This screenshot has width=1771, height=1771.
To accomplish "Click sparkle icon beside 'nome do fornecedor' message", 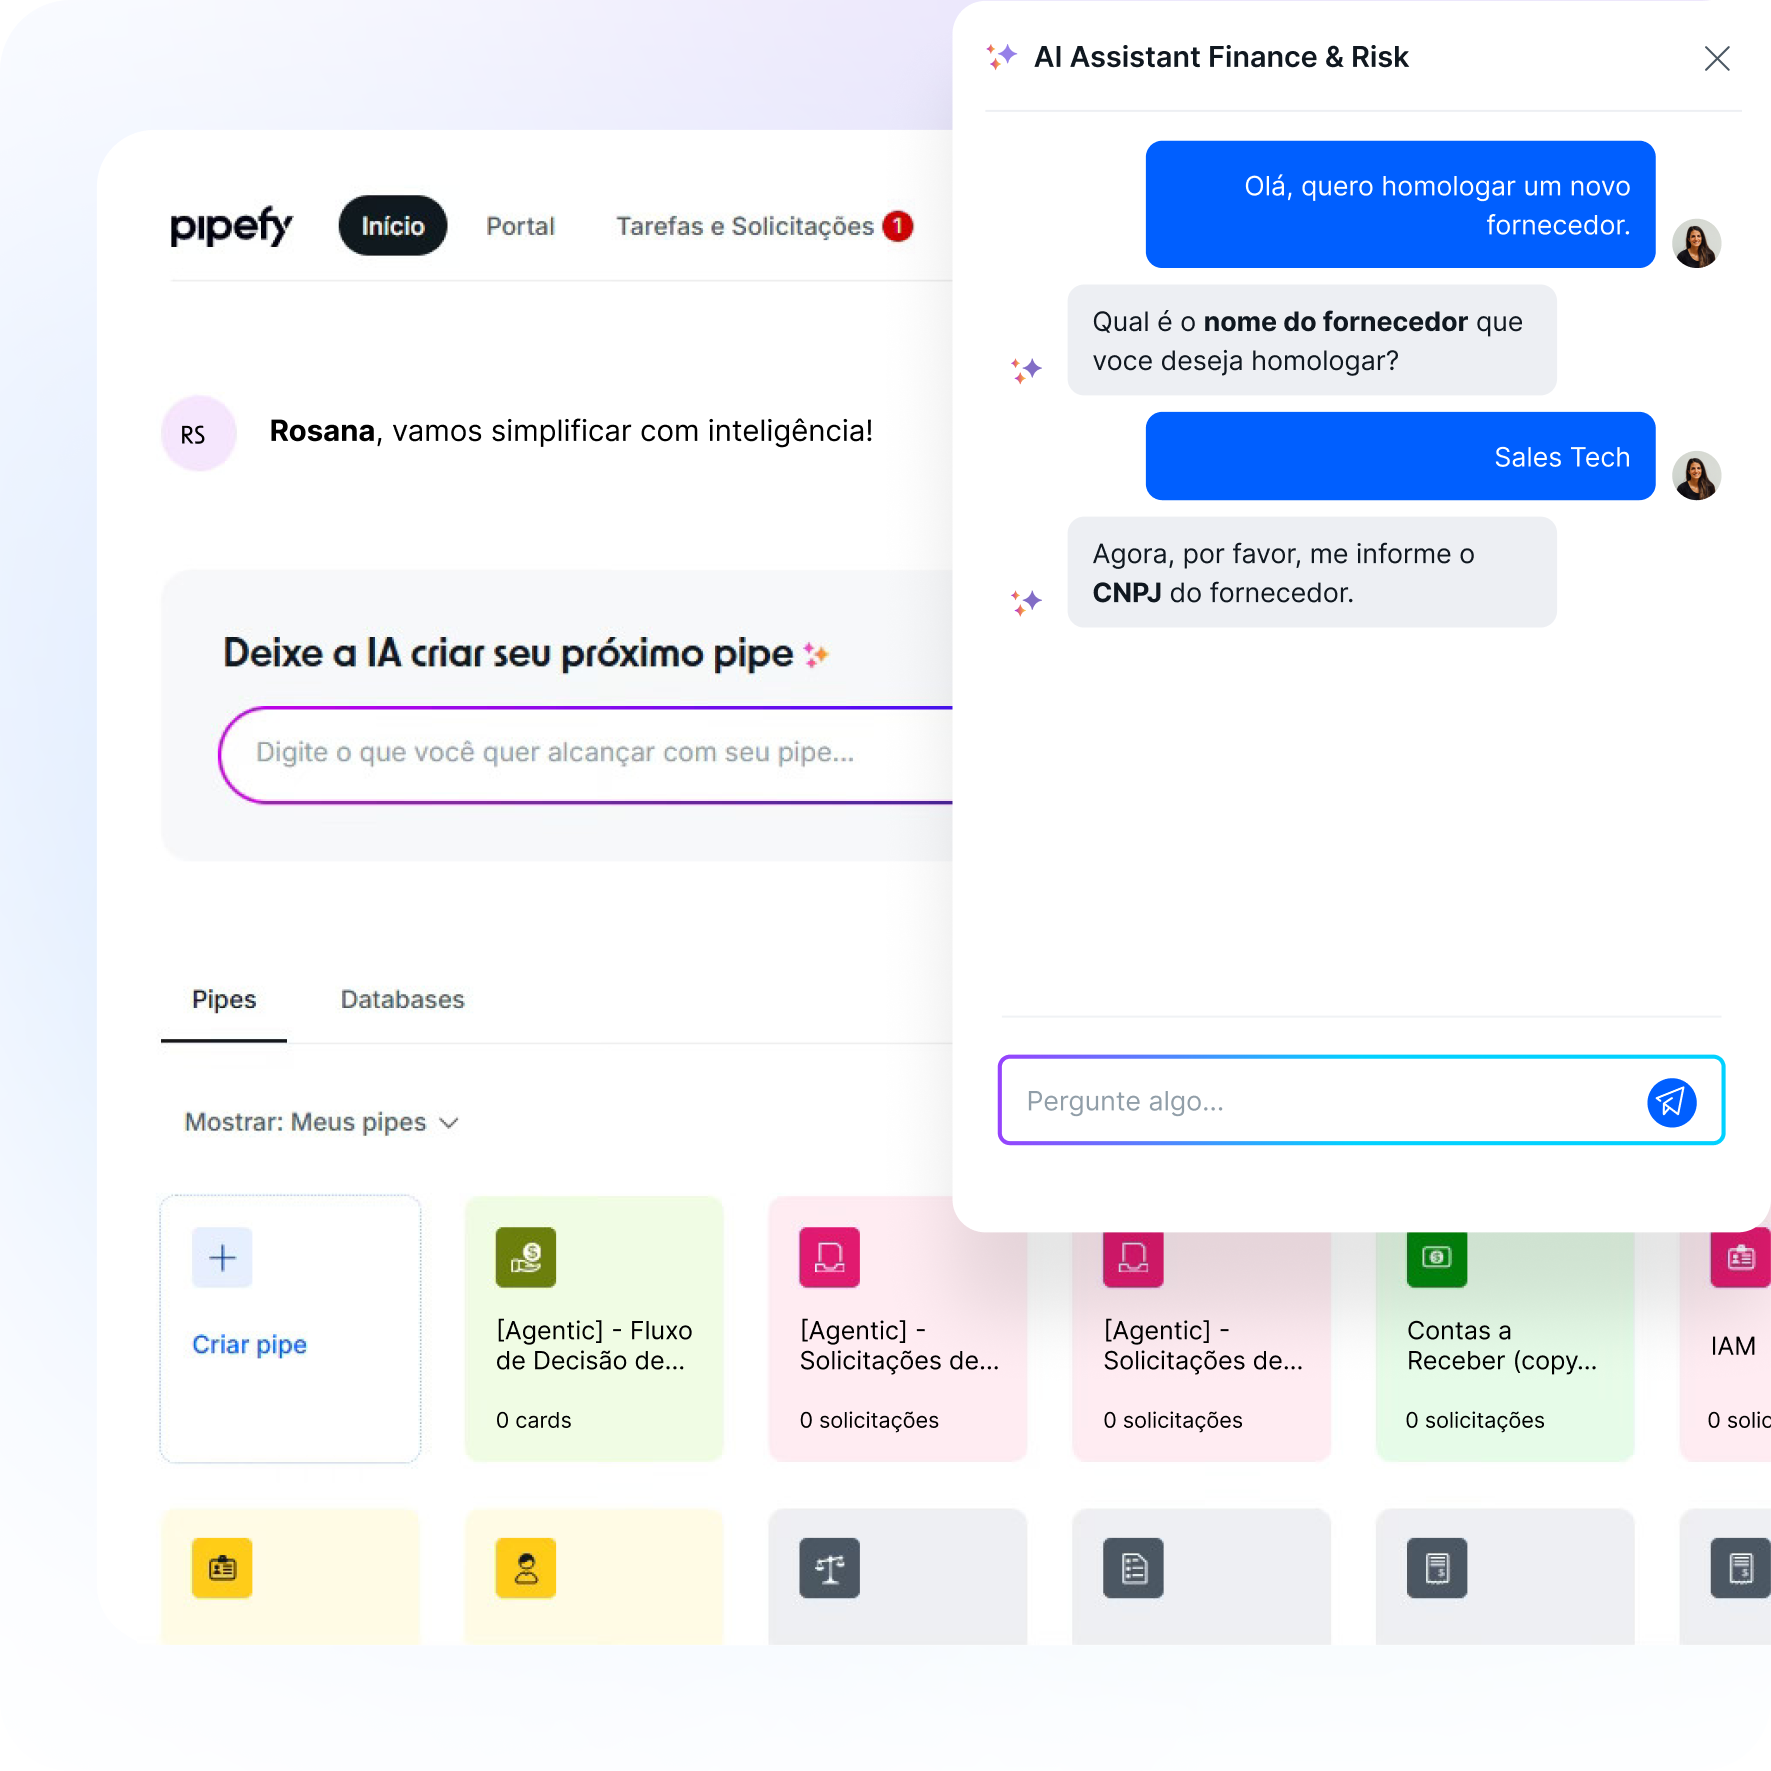I will (x=1026, y=370).
